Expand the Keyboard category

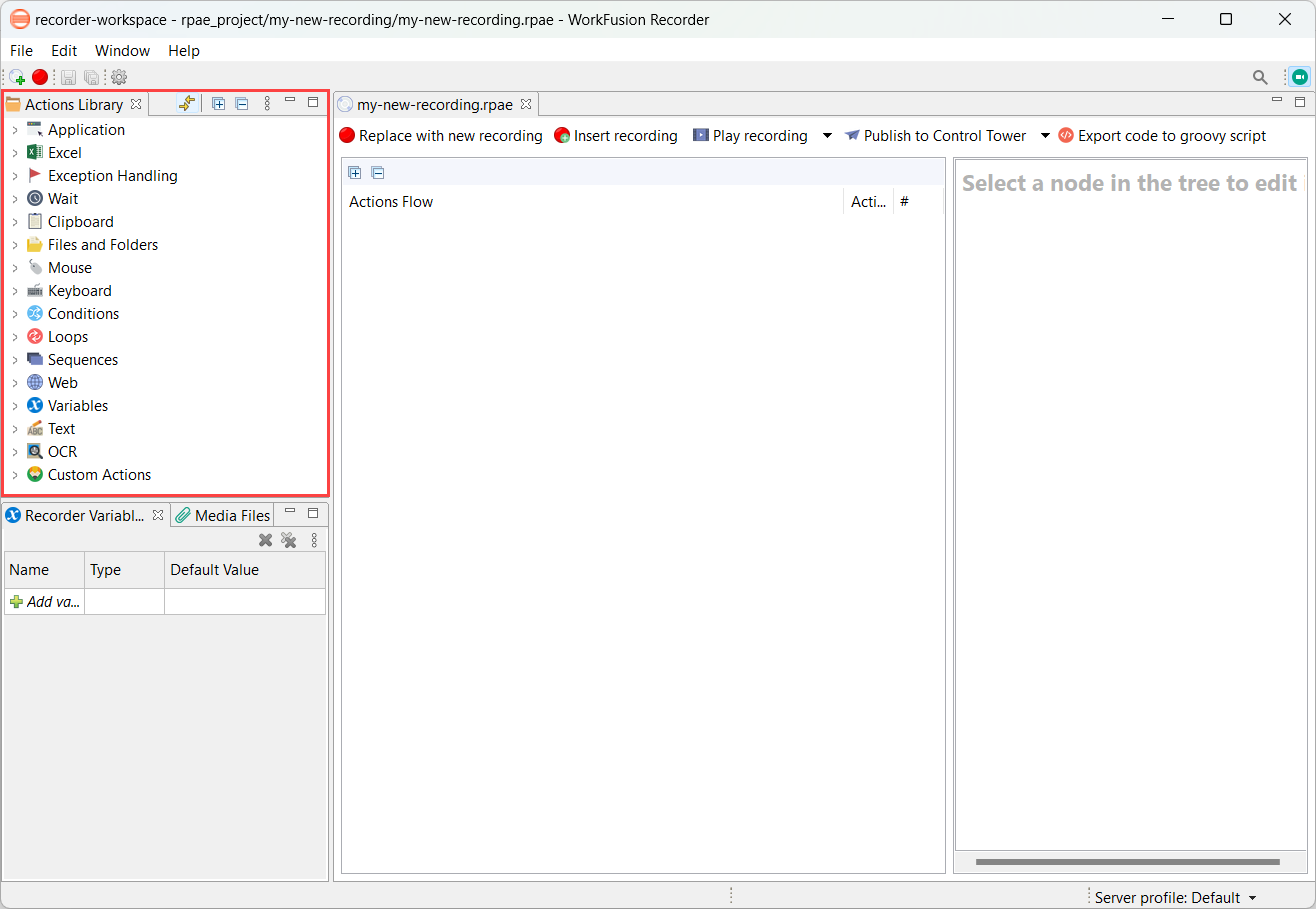[15, 291]
